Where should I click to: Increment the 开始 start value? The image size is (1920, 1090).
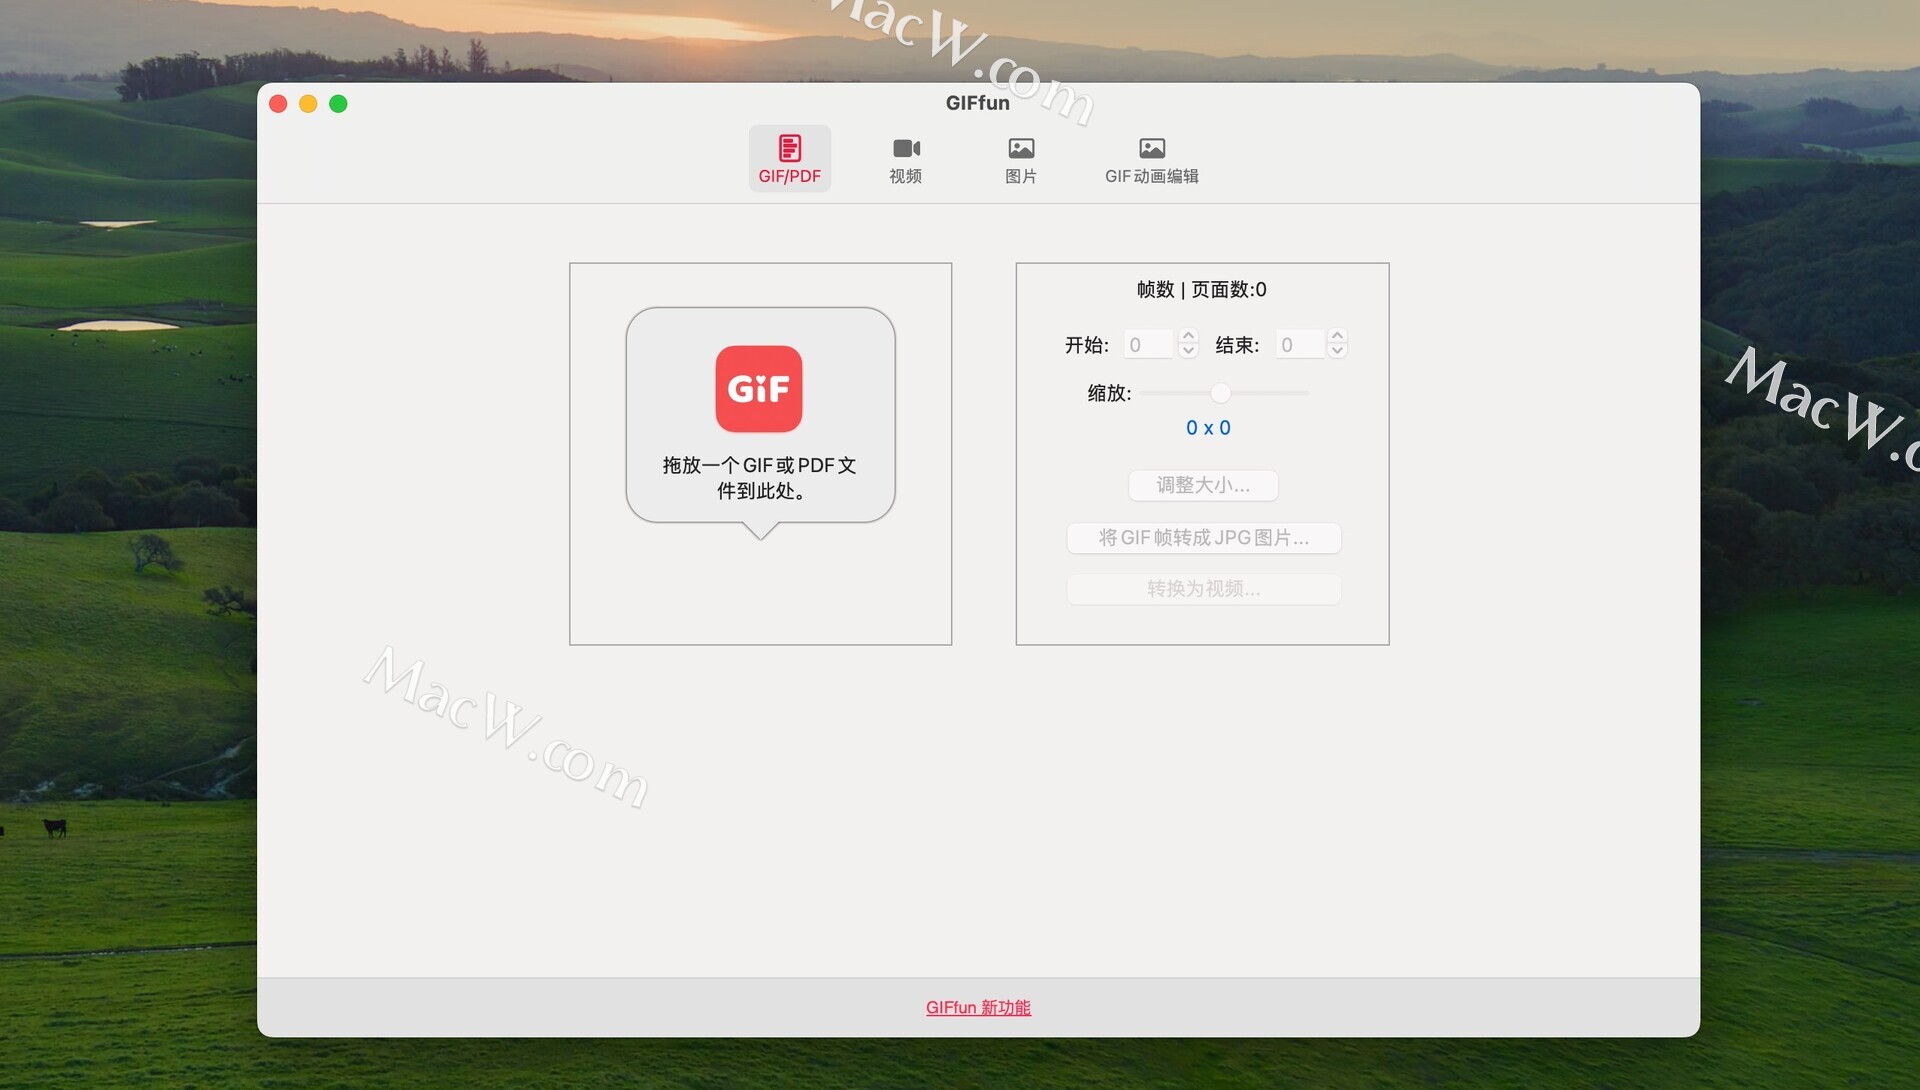pos(1188,337)
